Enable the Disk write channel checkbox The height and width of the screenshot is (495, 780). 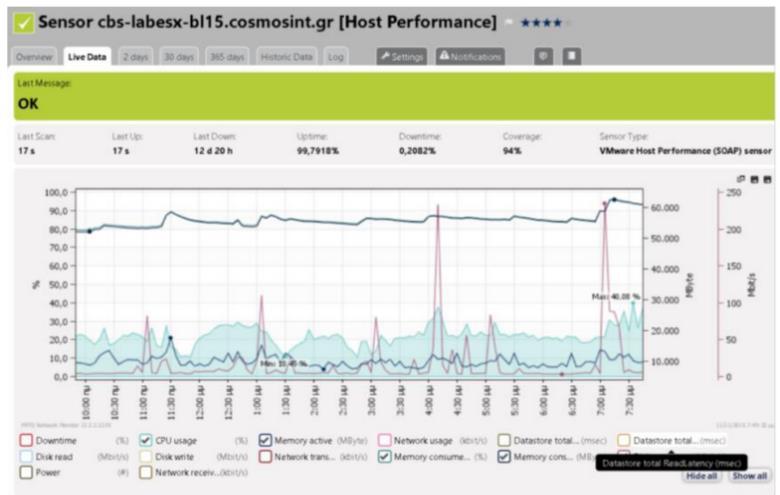coord(146,456)
